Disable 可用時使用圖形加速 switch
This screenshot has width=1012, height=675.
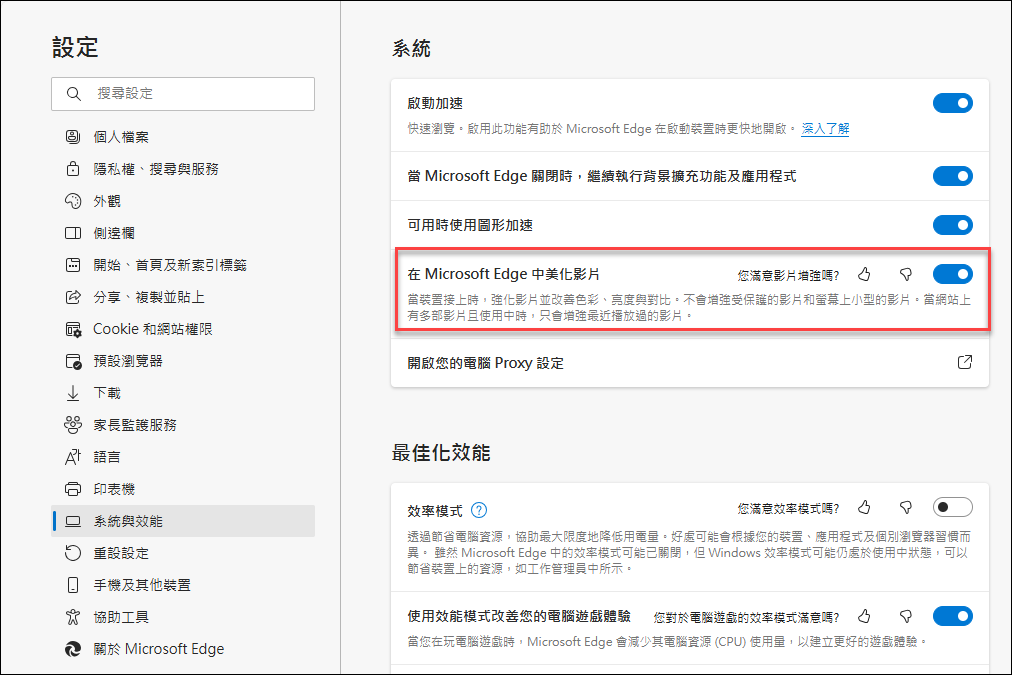(x=953, y=225)
